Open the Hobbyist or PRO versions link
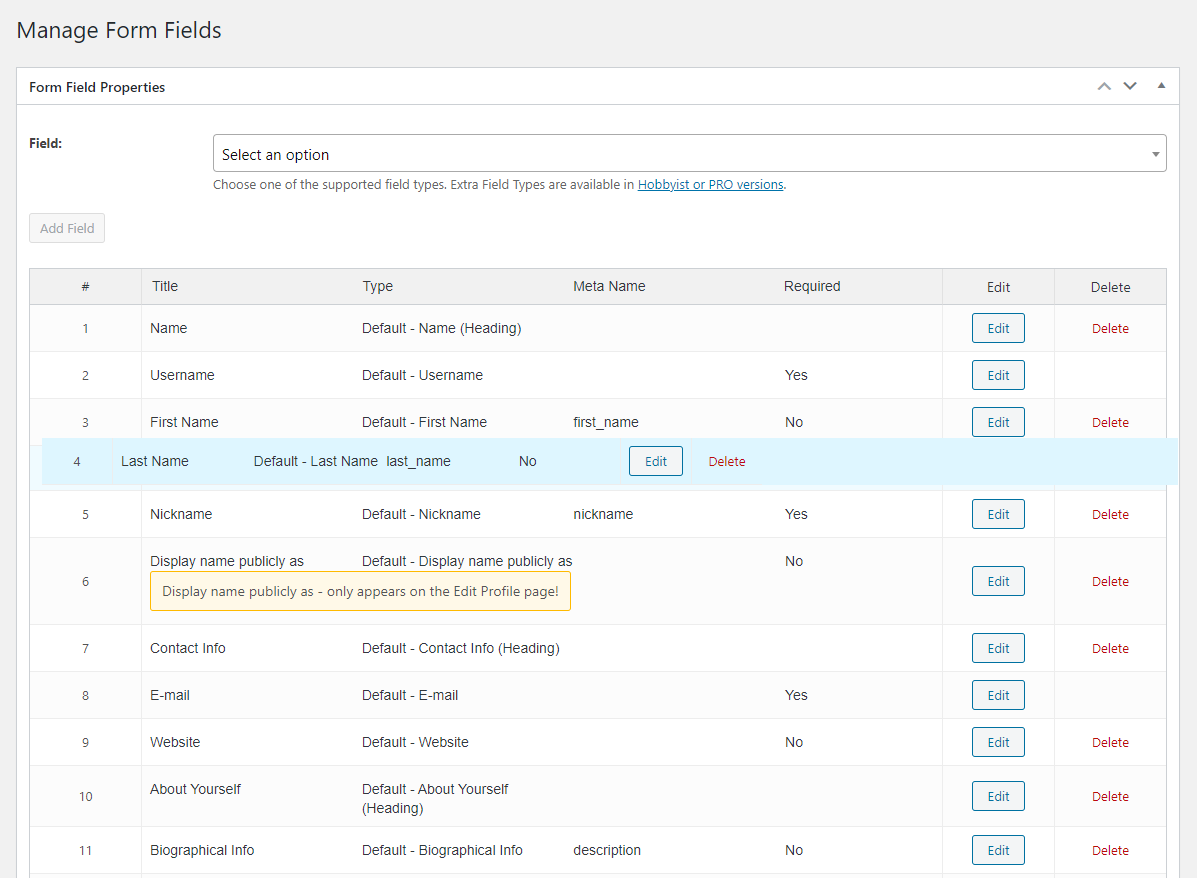The image size is (1197, 878). pos(710,185)
